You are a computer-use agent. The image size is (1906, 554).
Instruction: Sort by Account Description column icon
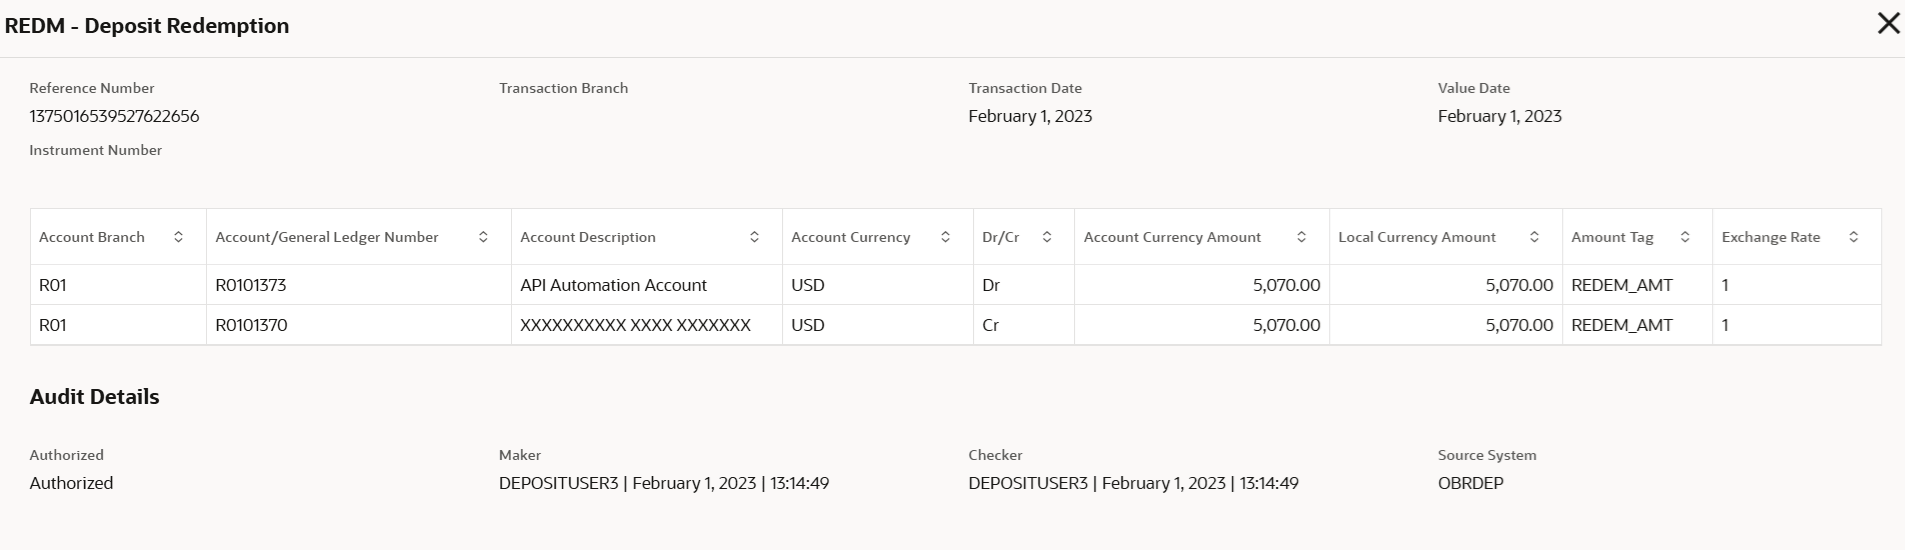pyautogui.click(x=754, y=237)
